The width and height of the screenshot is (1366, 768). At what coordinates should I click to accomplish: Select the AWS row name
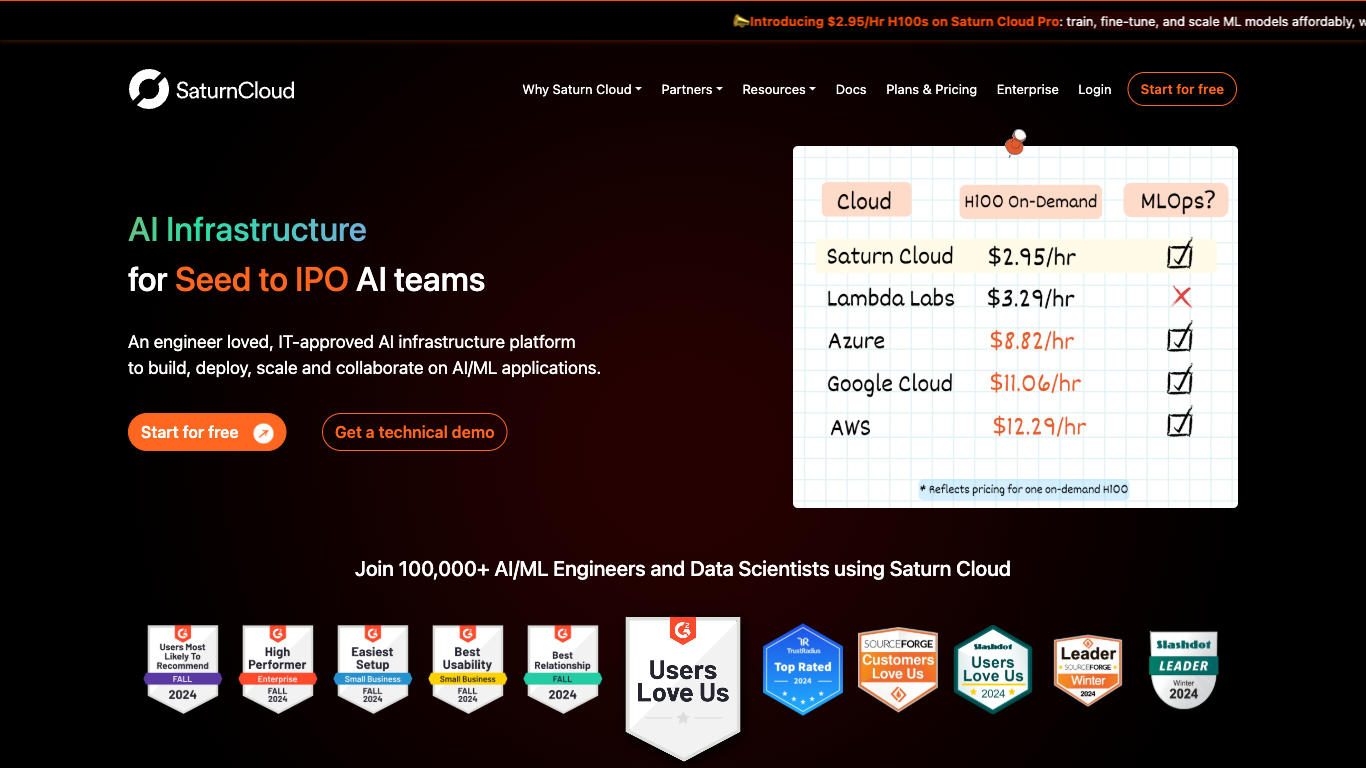click(851, 428)
